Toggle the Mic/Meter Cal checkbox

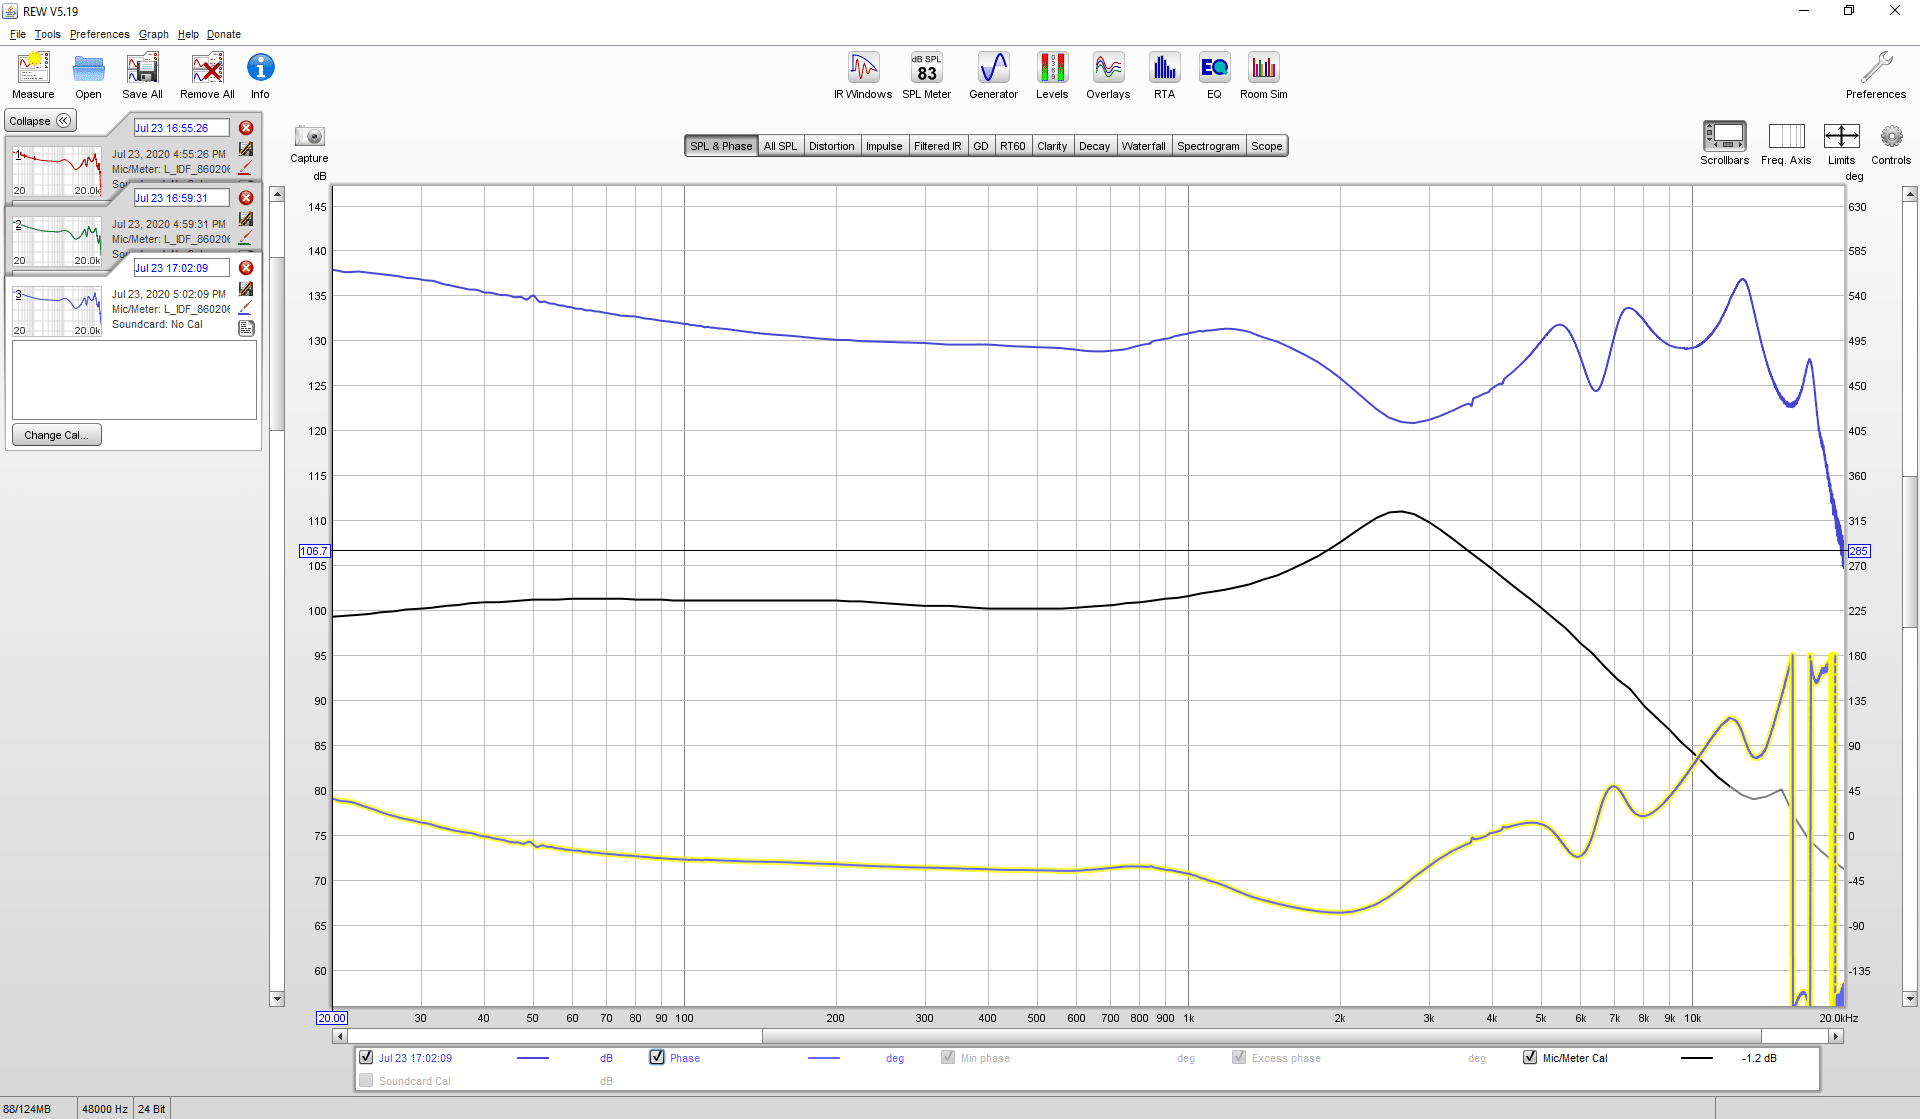pyautogui.click(x=1530, y=1057)
